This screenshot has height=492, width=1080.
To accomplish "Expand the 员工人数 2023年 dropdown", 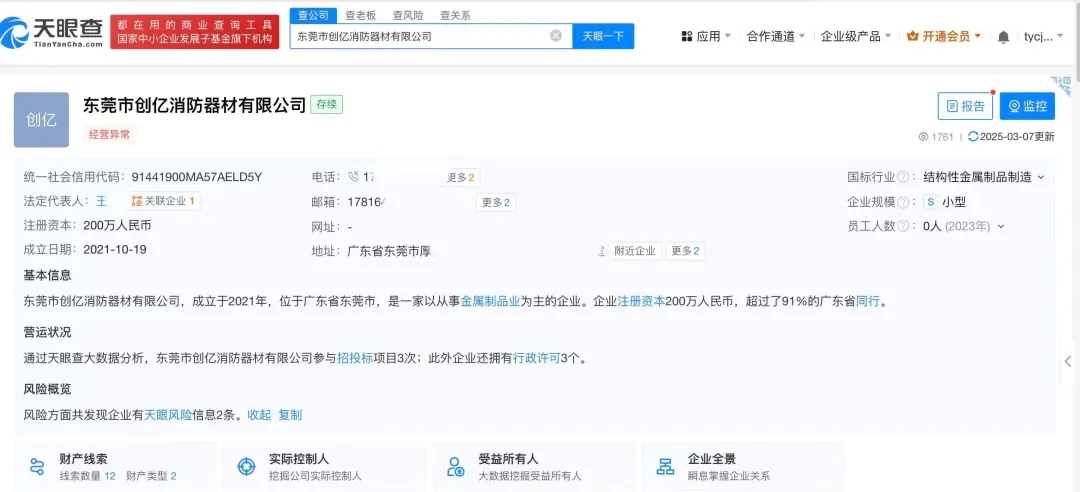I will tap(1001, 226).
